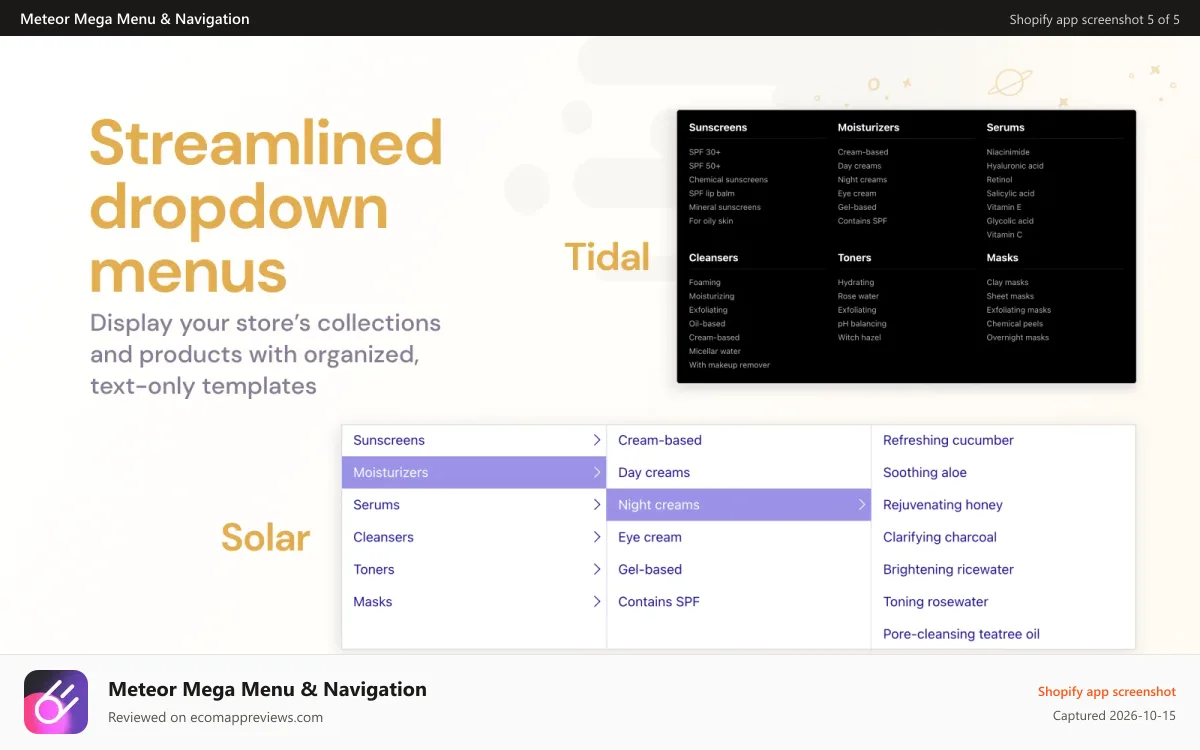
Task: Select Cream-based in Solar second column
Action: (x=660, y=440)
